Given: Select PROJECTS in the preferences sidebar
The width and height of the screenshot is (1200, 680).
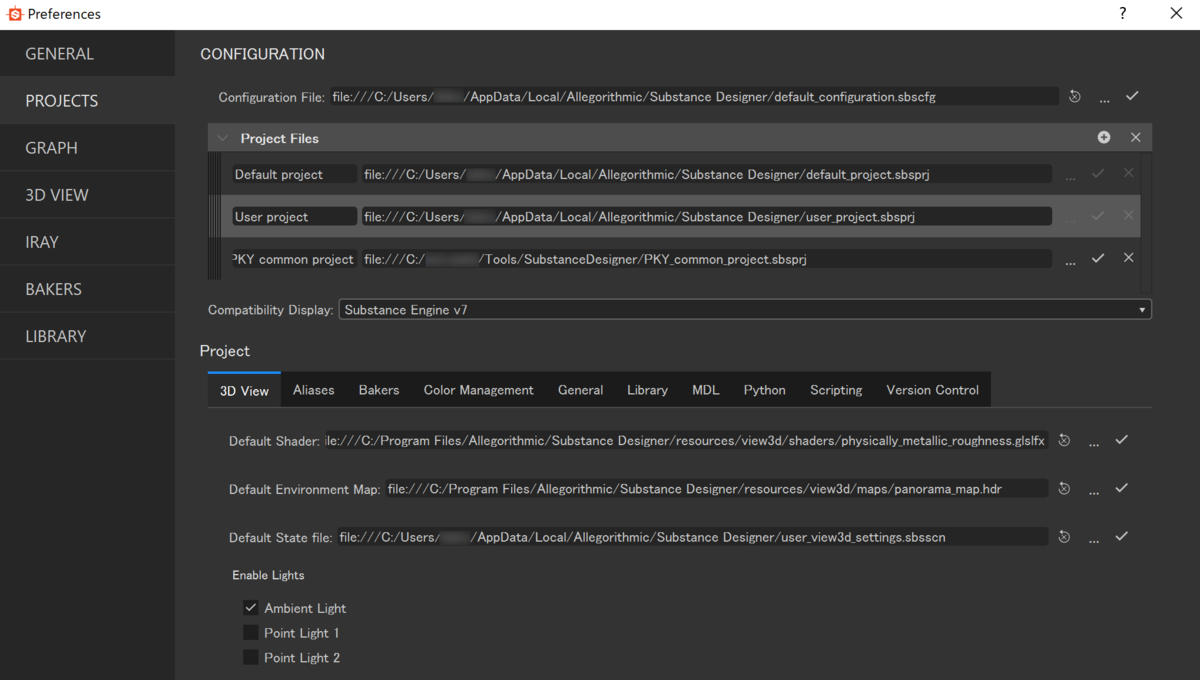Looking at the screenshot, I should [x=87, y=101].
